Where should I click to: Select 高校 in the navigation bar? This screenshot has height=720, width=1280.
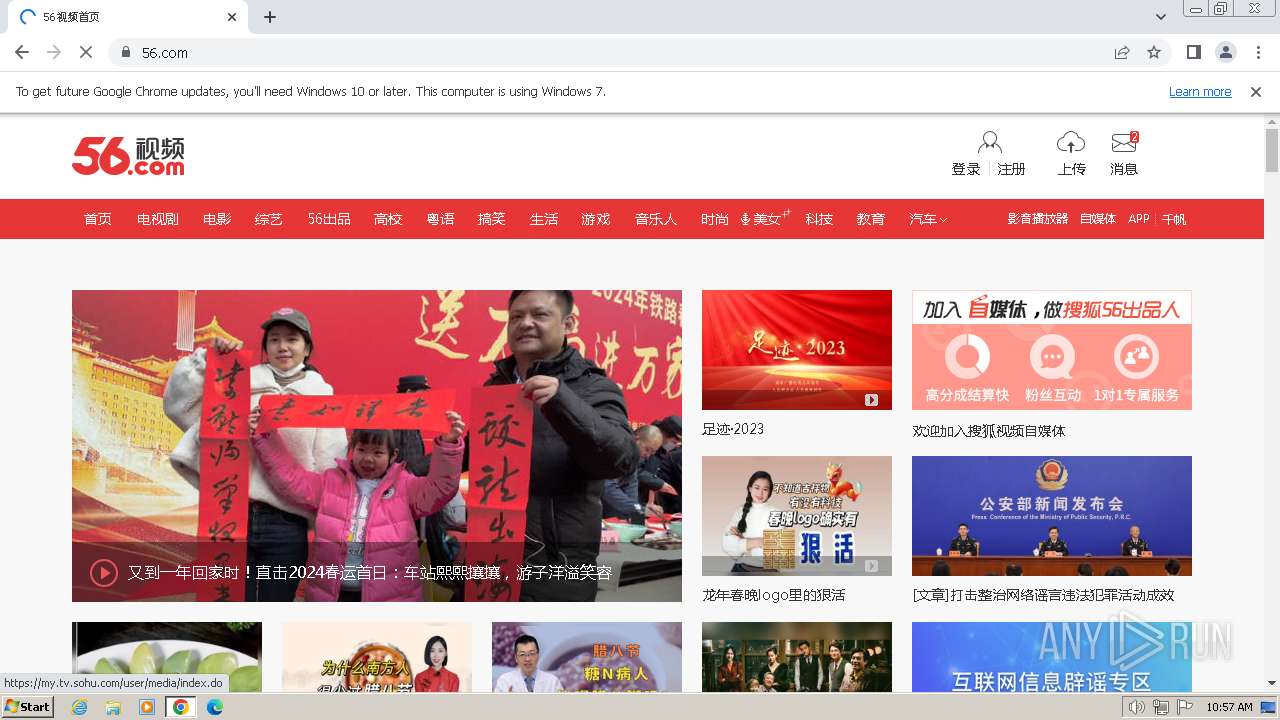[388, 219]
